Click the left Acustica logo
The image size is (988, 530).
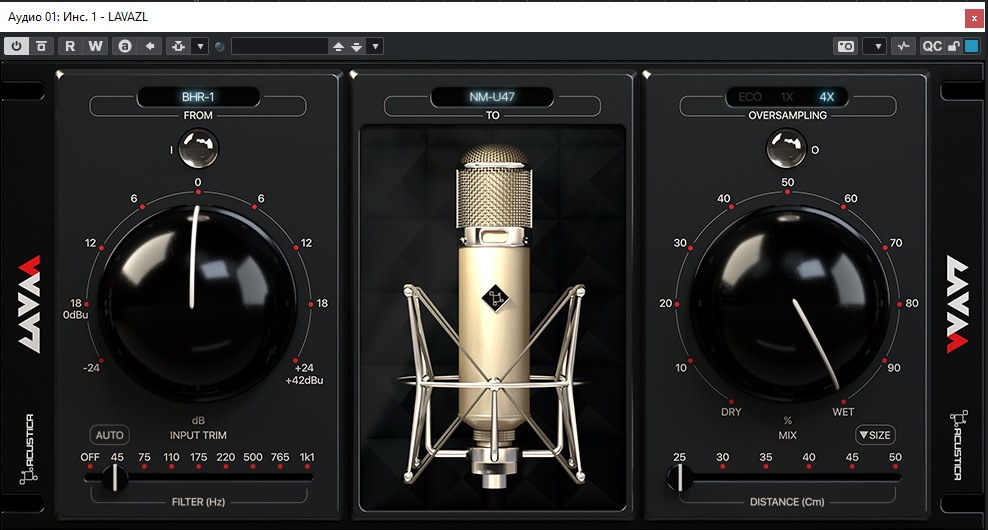click(x=28, y=449)
